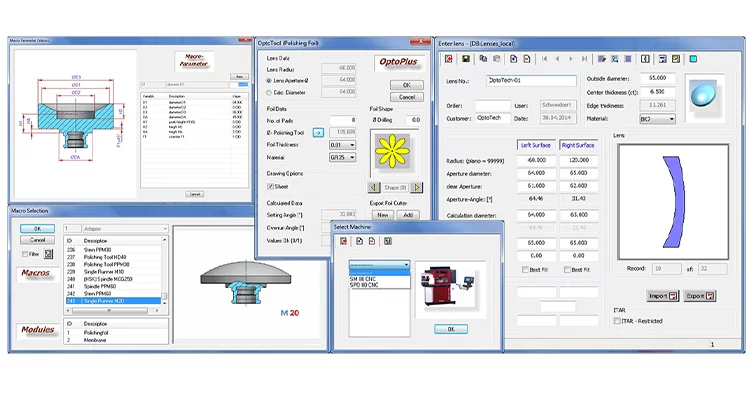
Task: Tick the Filter checkbox in Macro Selection
Action: click(x=25, y=254)
